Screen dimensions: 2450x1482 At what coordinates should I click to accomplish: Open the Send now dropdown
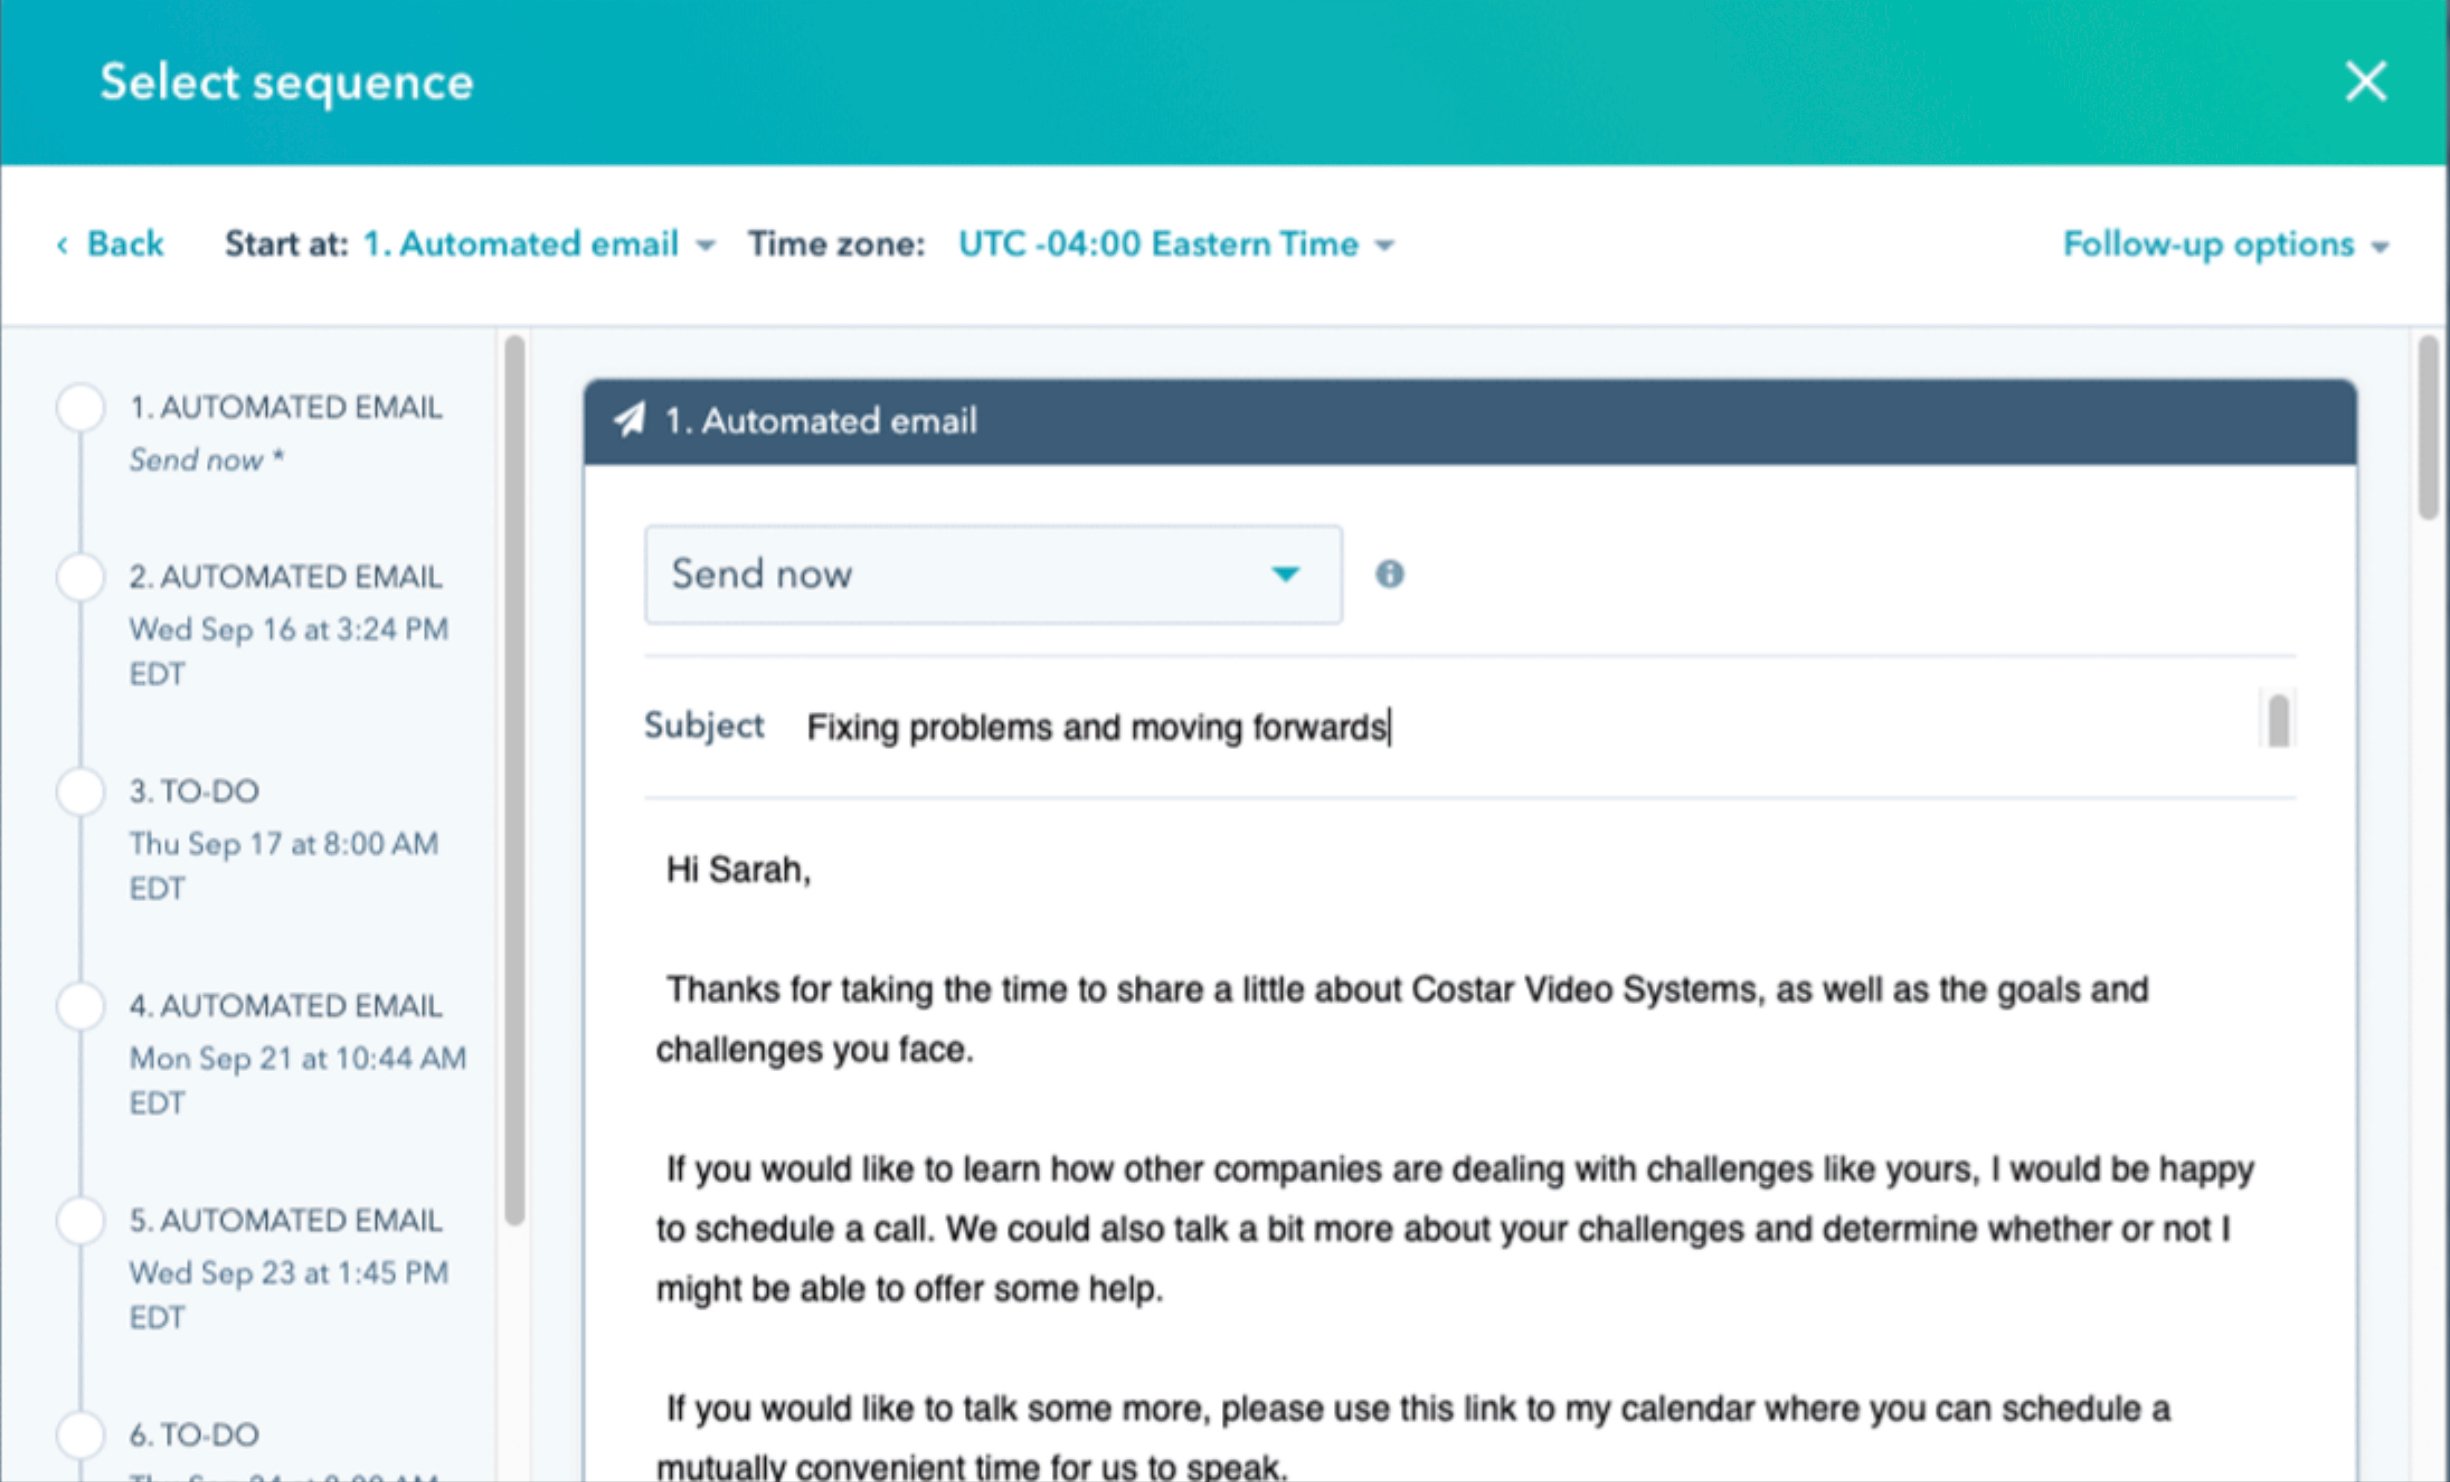[x=993, y=573]
